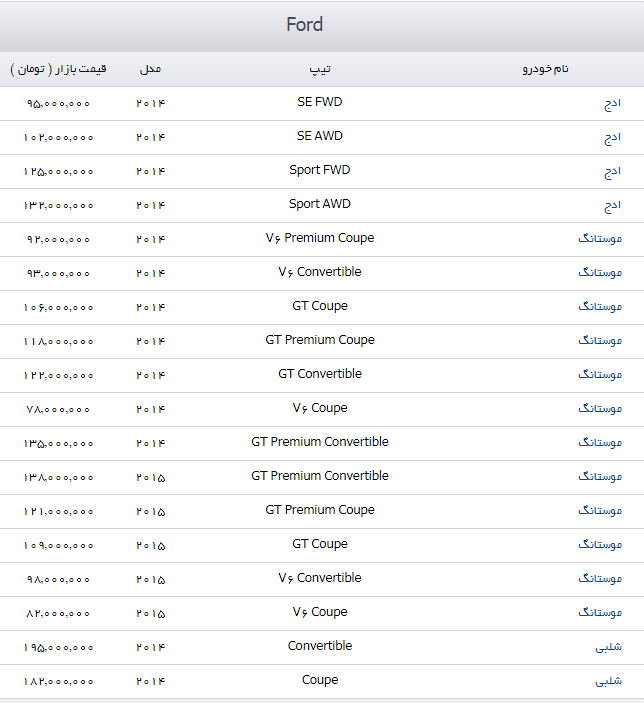Select the V6 Premium Coupe type cell
This screenshot has height=703, width=644.
pyautogui.click(x=320, y=238)
